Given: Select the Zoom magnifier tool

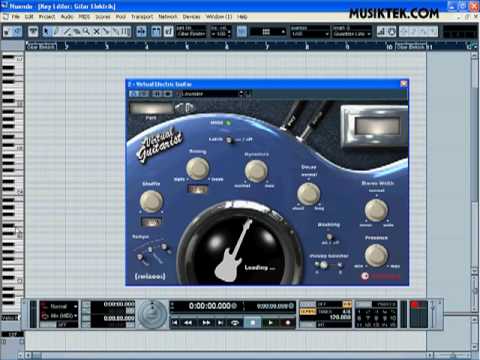Looking at the screenshot, I should [x=86, y=32].
